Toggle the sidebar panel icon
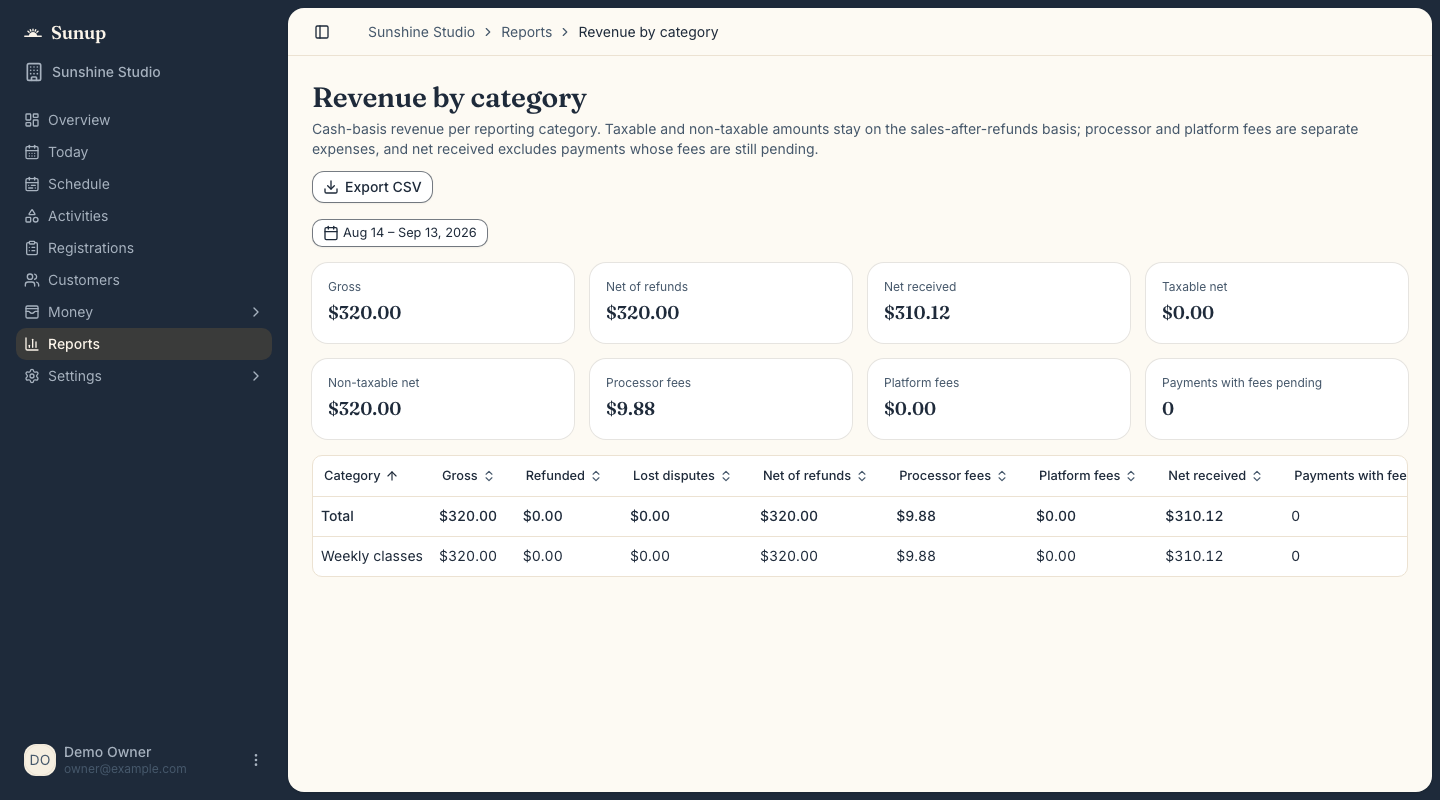 tap(322, 32)
